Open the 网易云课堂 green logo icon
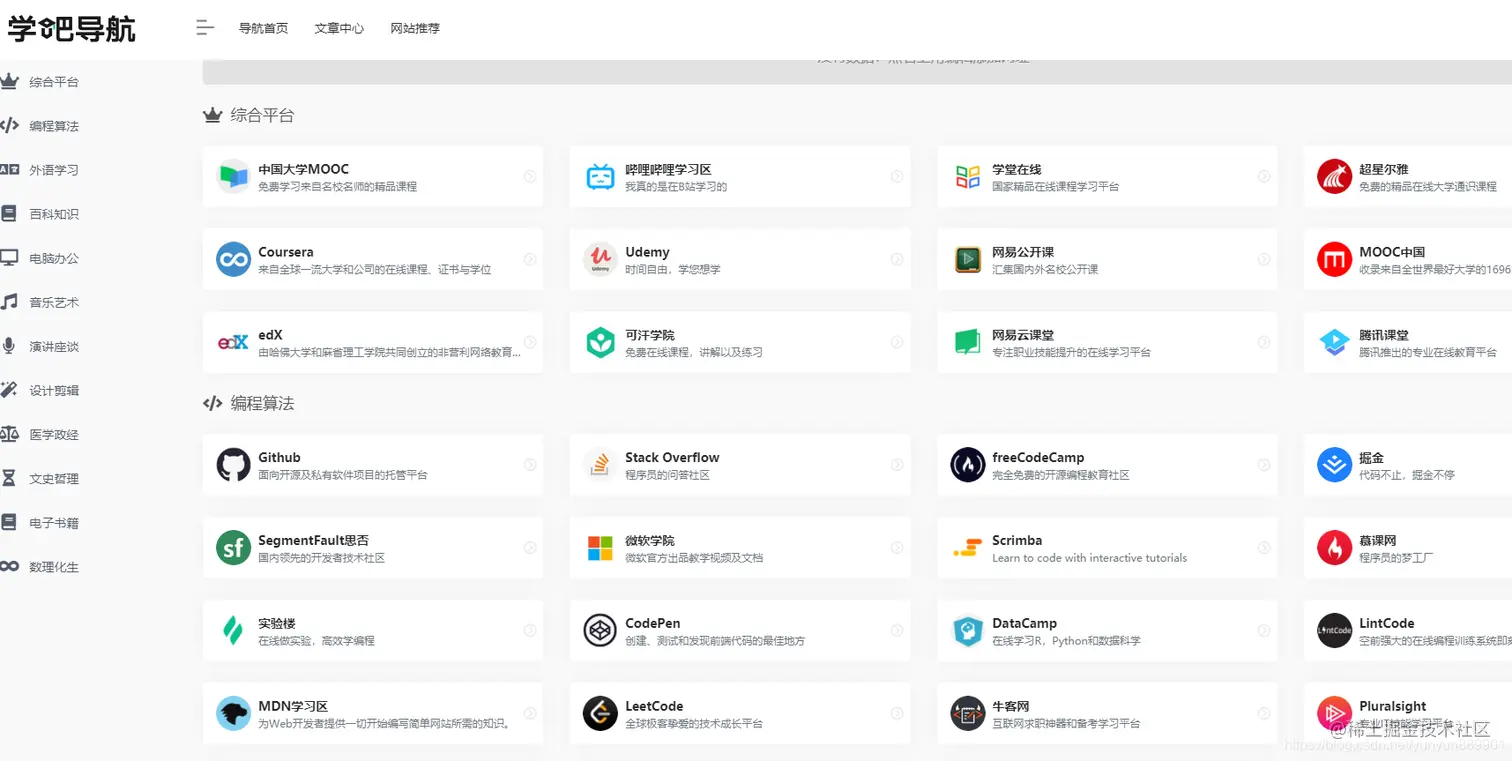The image size is (1512, 761). 967,343
